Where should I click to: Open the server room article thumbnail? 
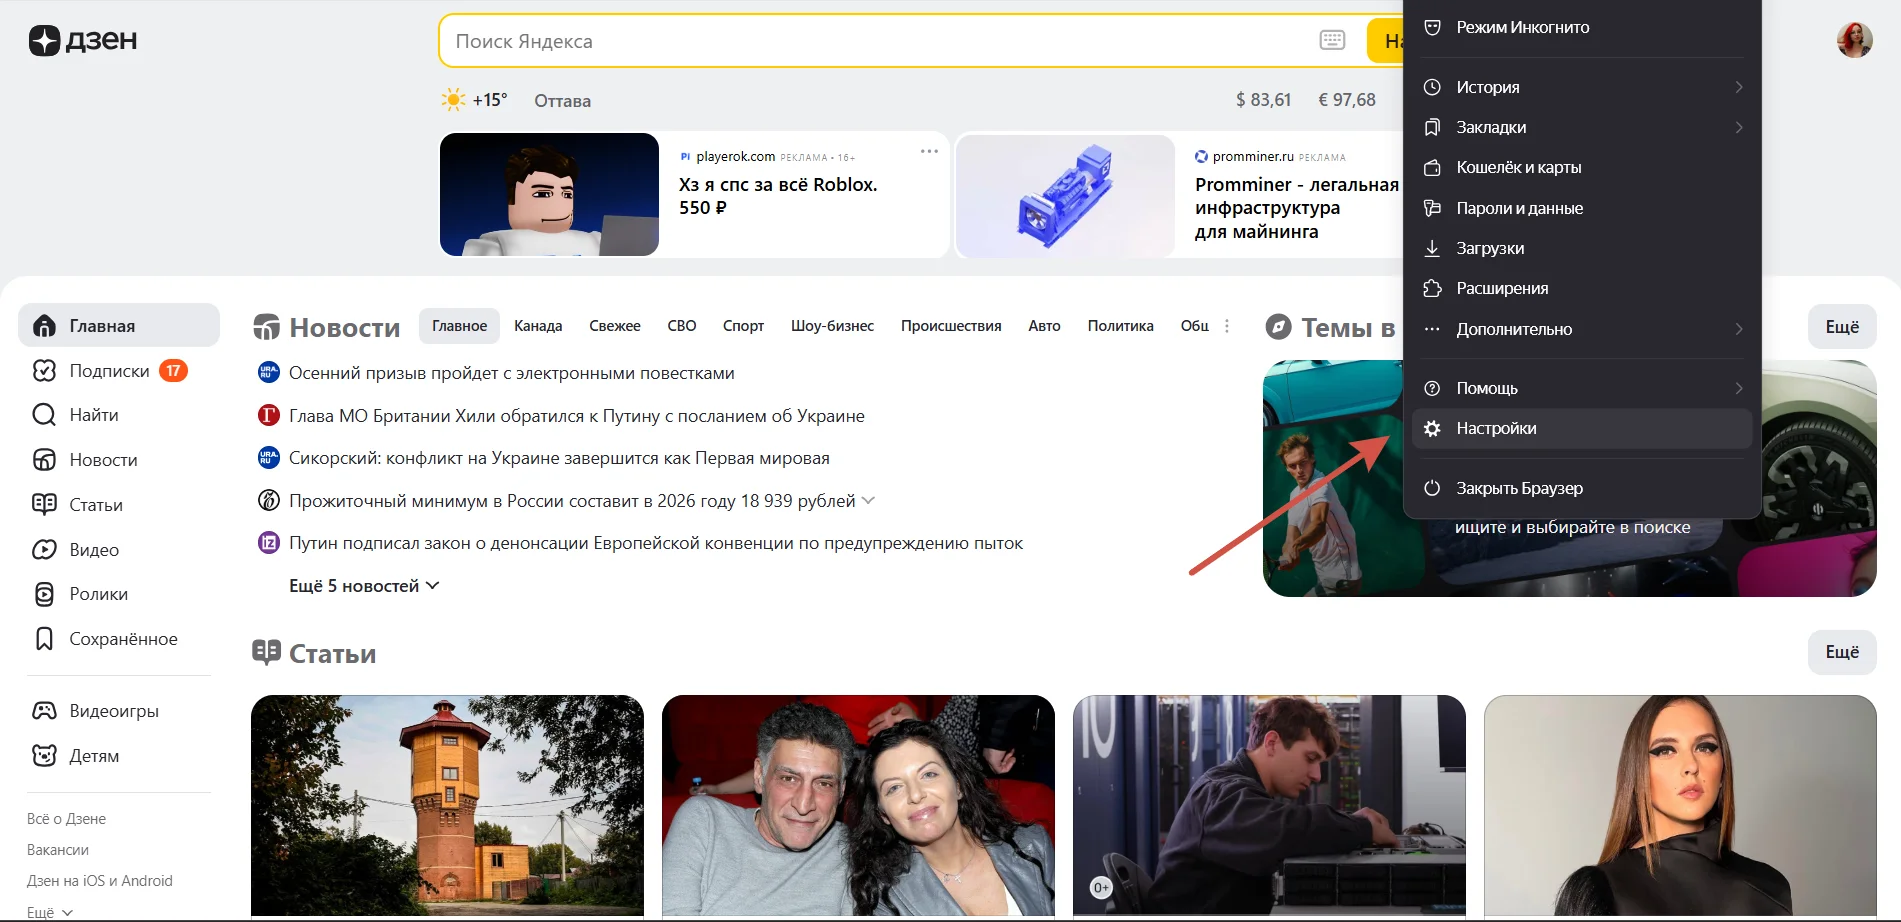point(1269,805)
